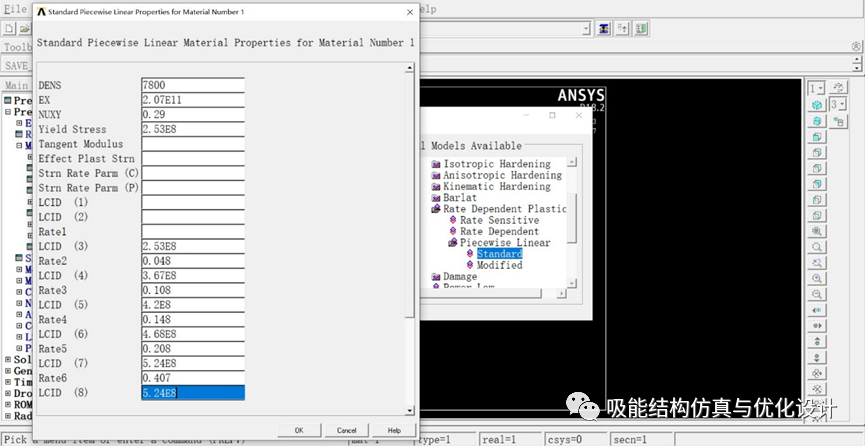Select the Damage material model
The image size is (865, 446).
pos(460,277)
